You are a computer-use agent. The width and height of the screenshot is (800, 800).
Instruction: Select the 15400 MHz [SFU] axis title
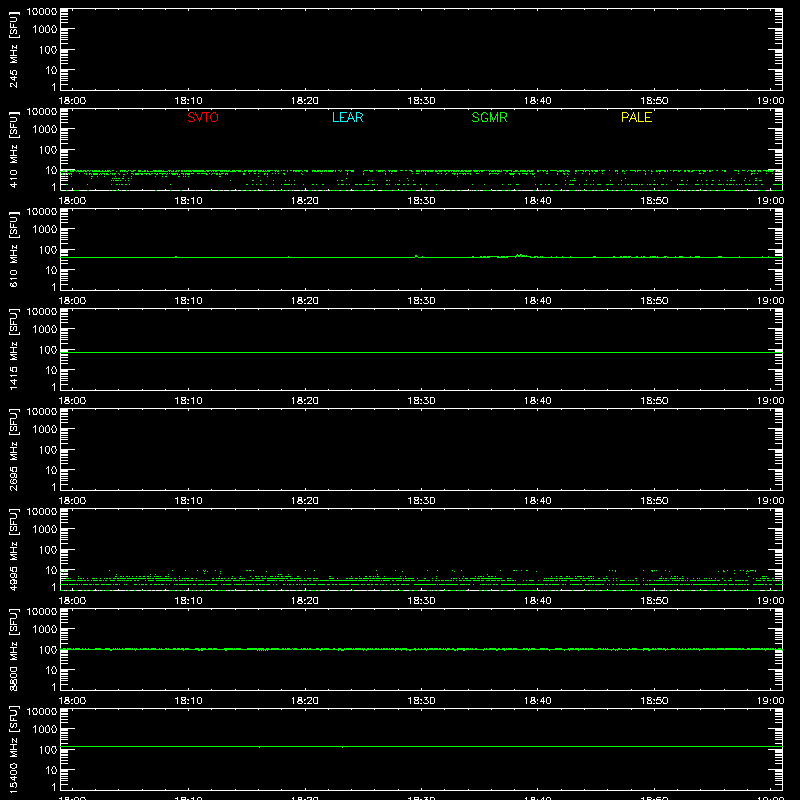click(14, 749)
